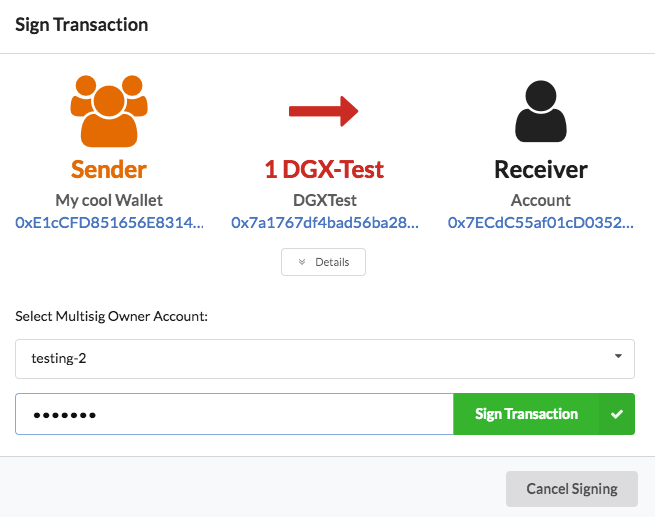Click the red transfer arrow icon
Viewport: 655px width, 517px height.
[x=323, y=111]
